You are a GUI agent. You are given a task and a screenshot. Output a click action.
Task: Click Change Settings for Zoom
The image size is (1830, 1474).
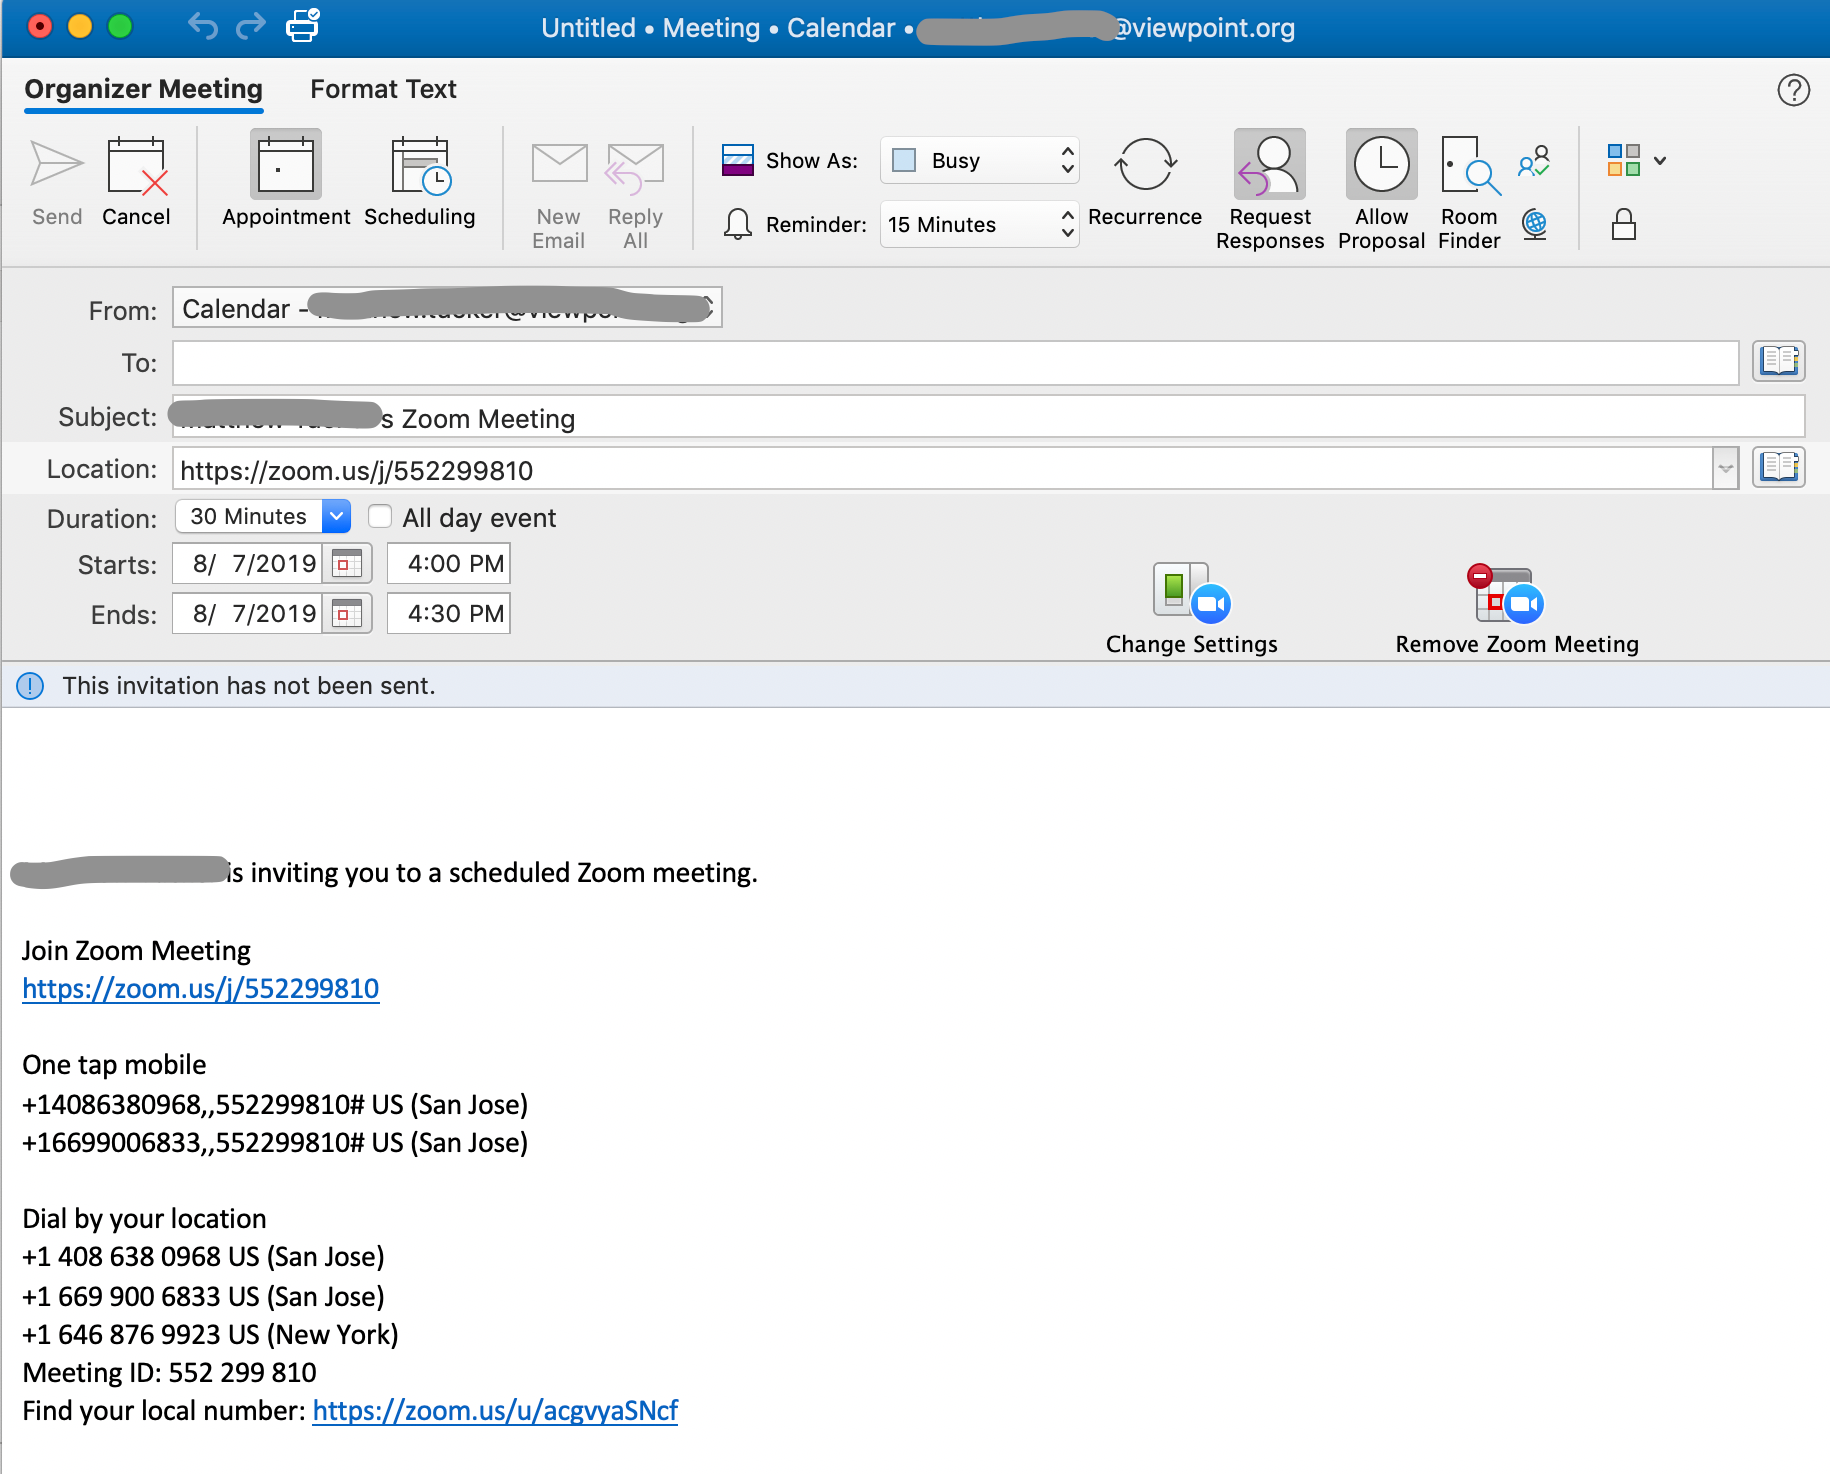point(1192,608)
